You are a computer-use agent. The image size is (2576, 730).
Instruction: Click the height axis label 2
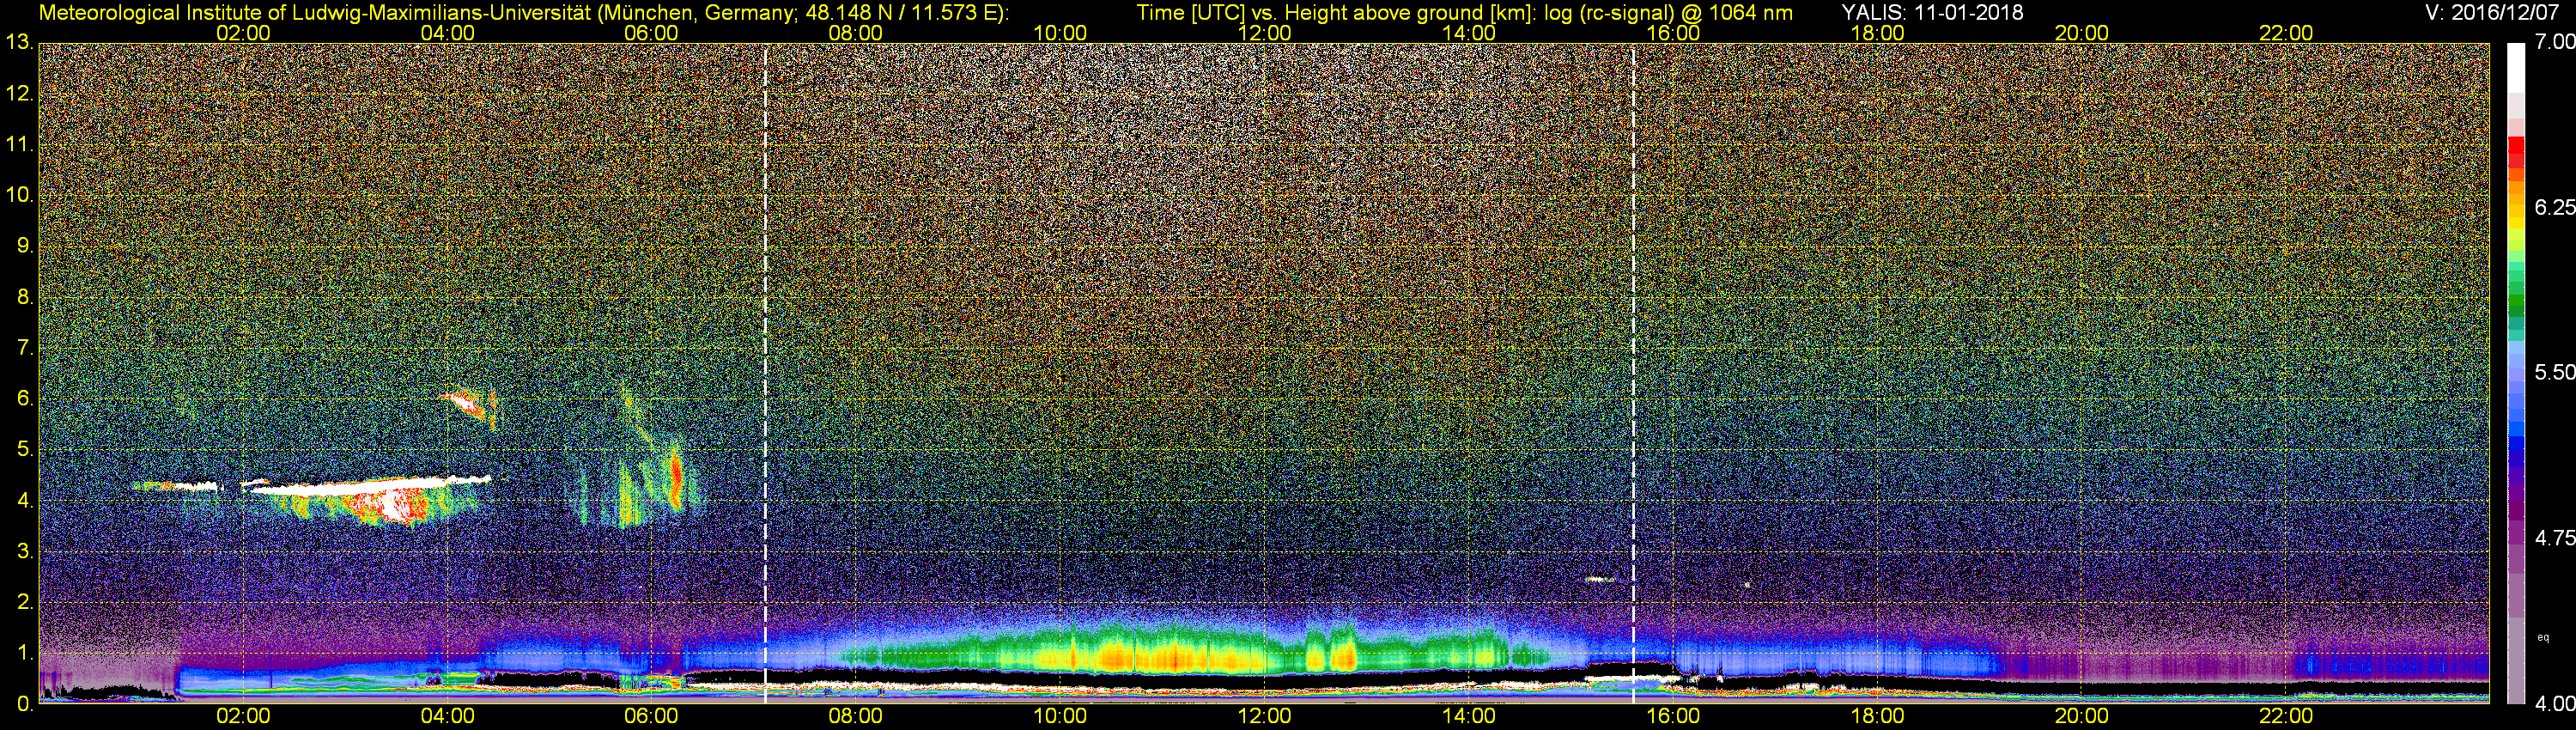click(25, 603)
